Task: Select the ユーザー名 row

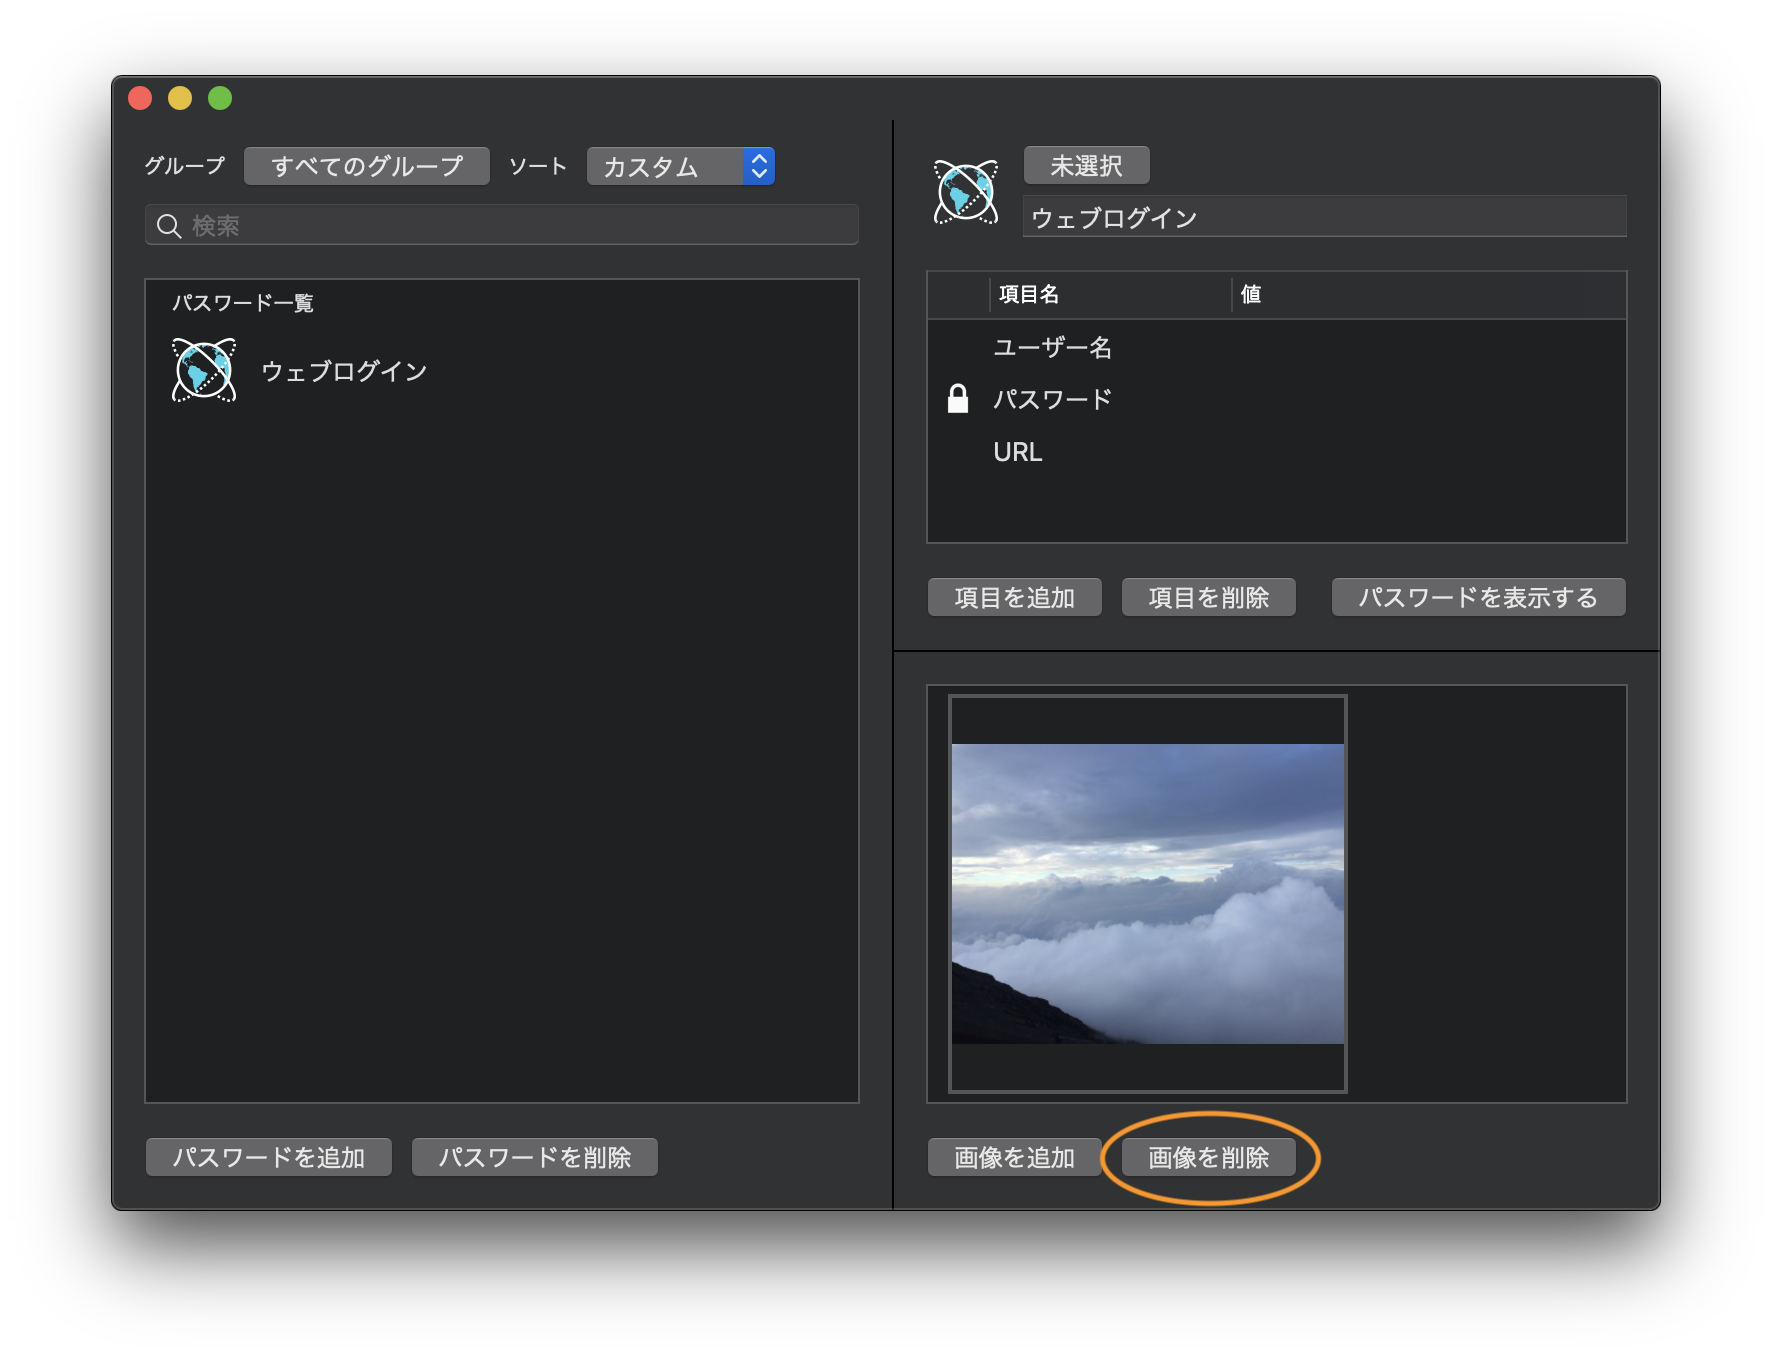Action: pos(1277,347)
